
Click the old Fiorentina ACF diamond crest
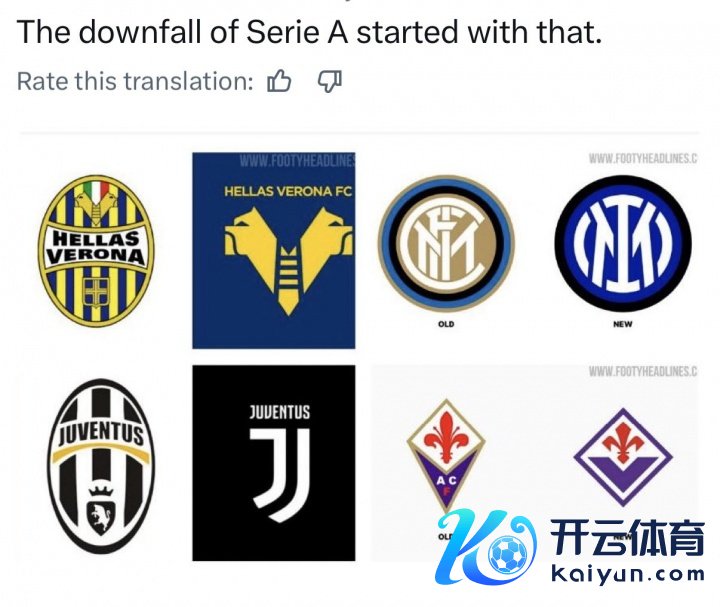(446, 455)
